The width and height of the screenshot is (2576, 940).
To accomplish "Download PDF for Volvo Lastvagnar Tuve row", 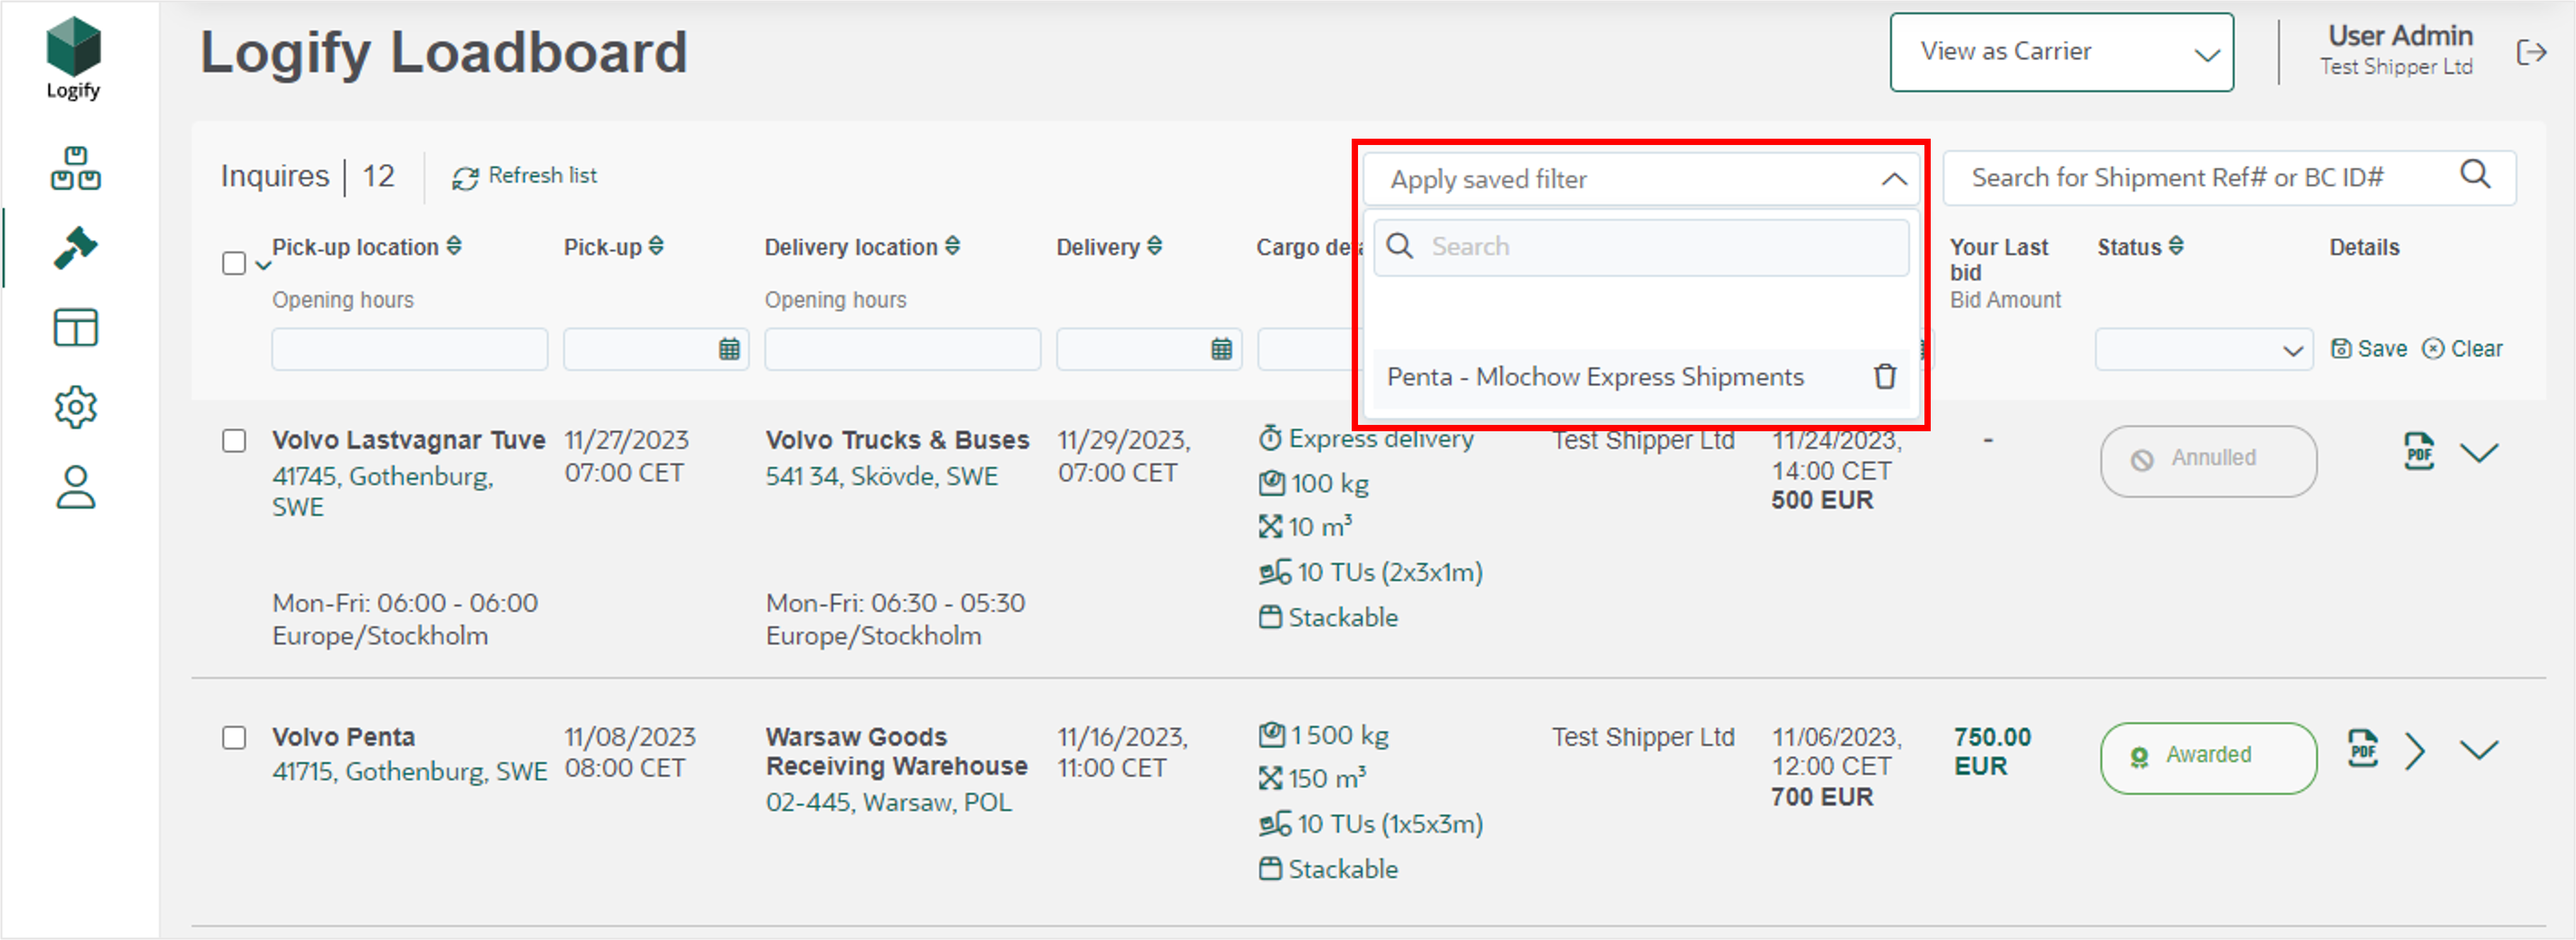I will pyautogui.click(x=2419, y=452).
